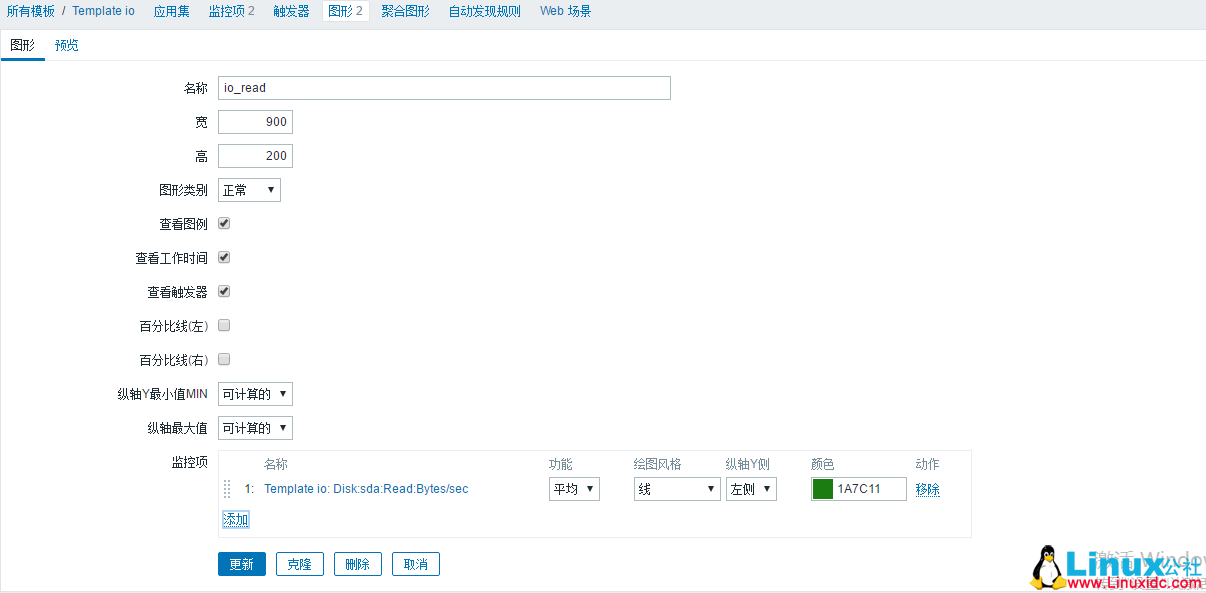Uncheck the 查看图例 checkbox
Viewport: 1206px width, 593px height.
coord(224,223)
